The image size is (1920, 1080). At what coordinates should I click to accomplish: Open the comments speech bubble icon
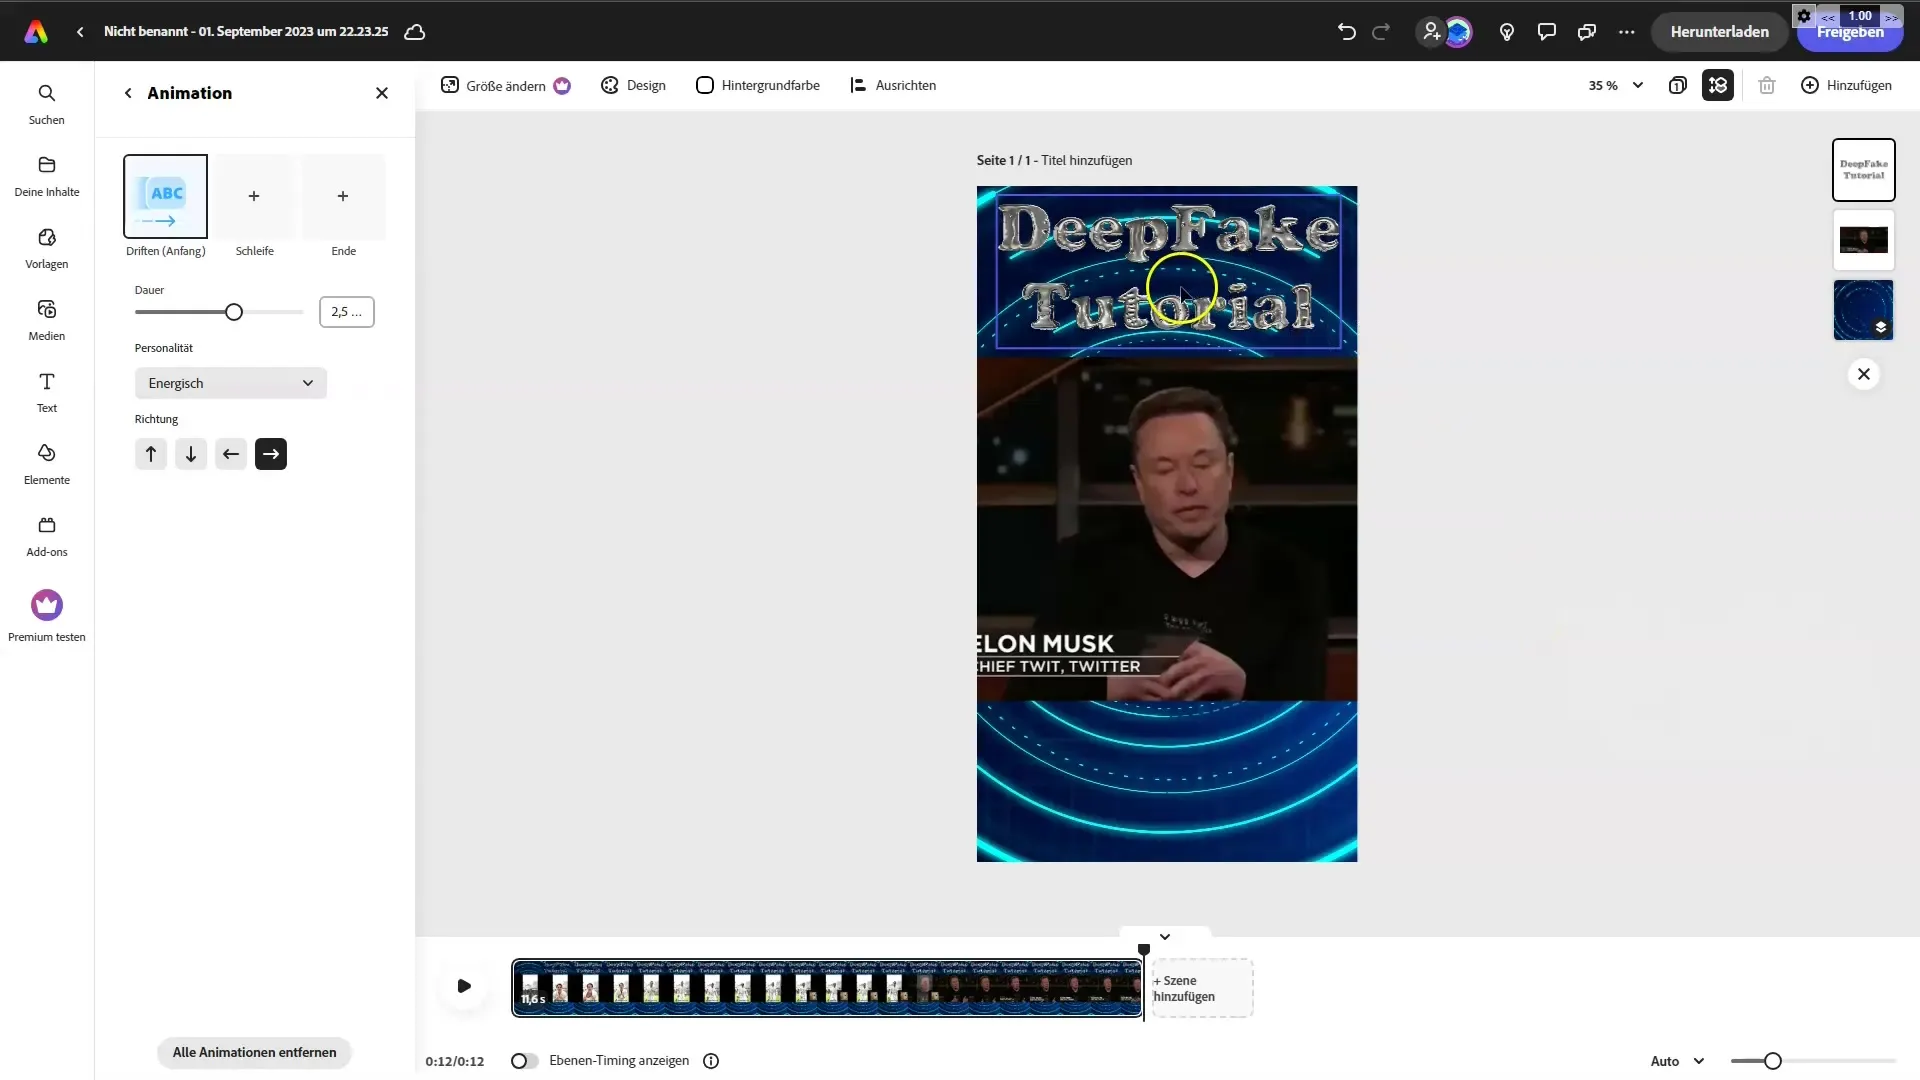(x=1547, y=32)
